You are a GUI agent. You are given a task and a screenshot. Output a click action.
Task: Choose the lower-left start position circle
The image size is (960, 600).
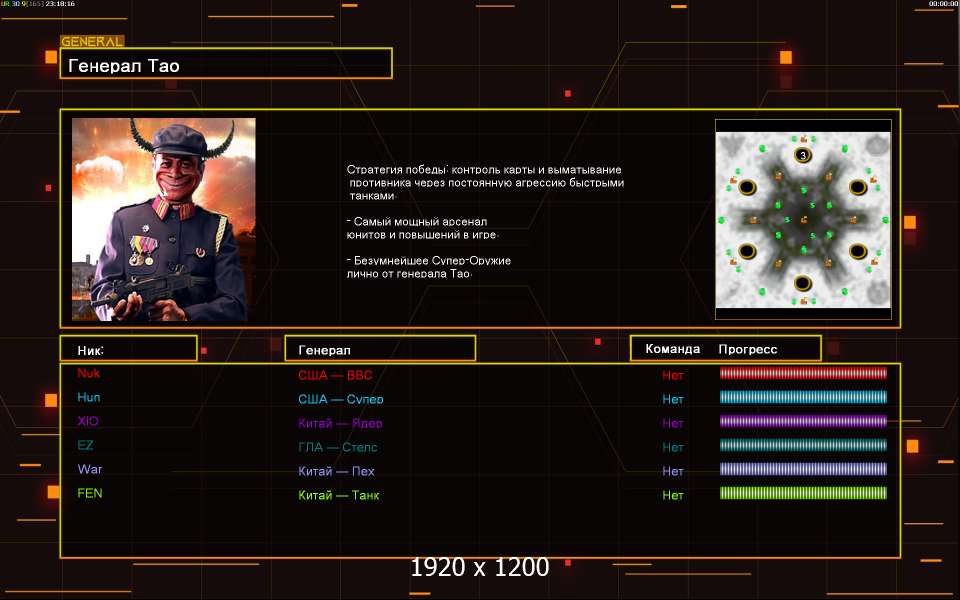(747, 251)
